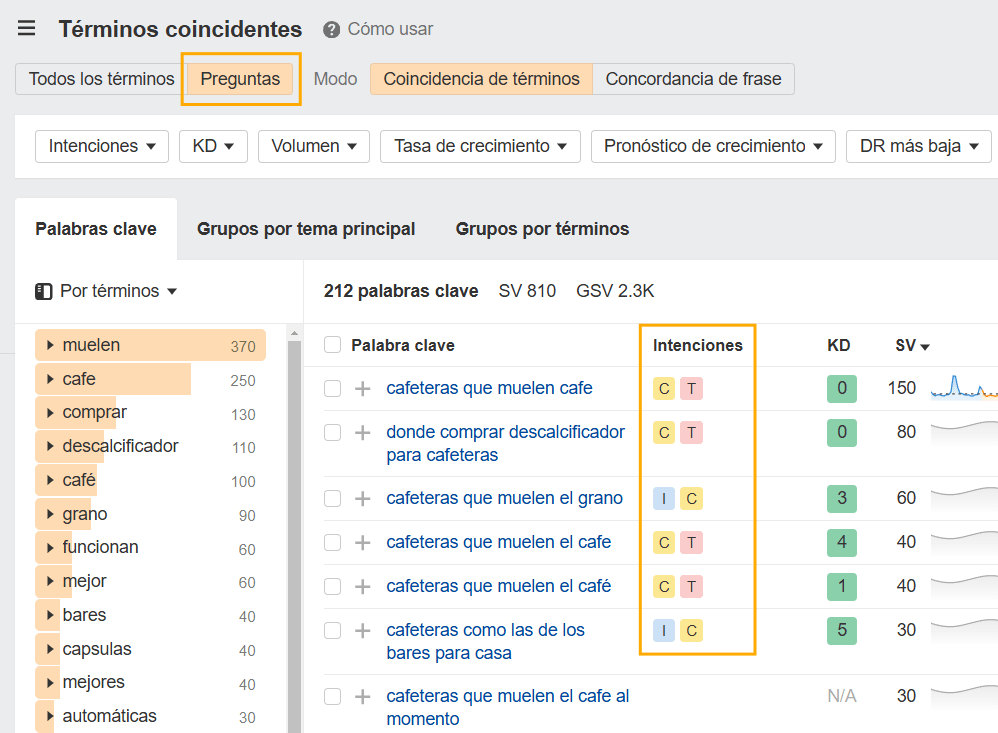Expand the Tasa de crecimiento dropdown

(x=480, y=146)
